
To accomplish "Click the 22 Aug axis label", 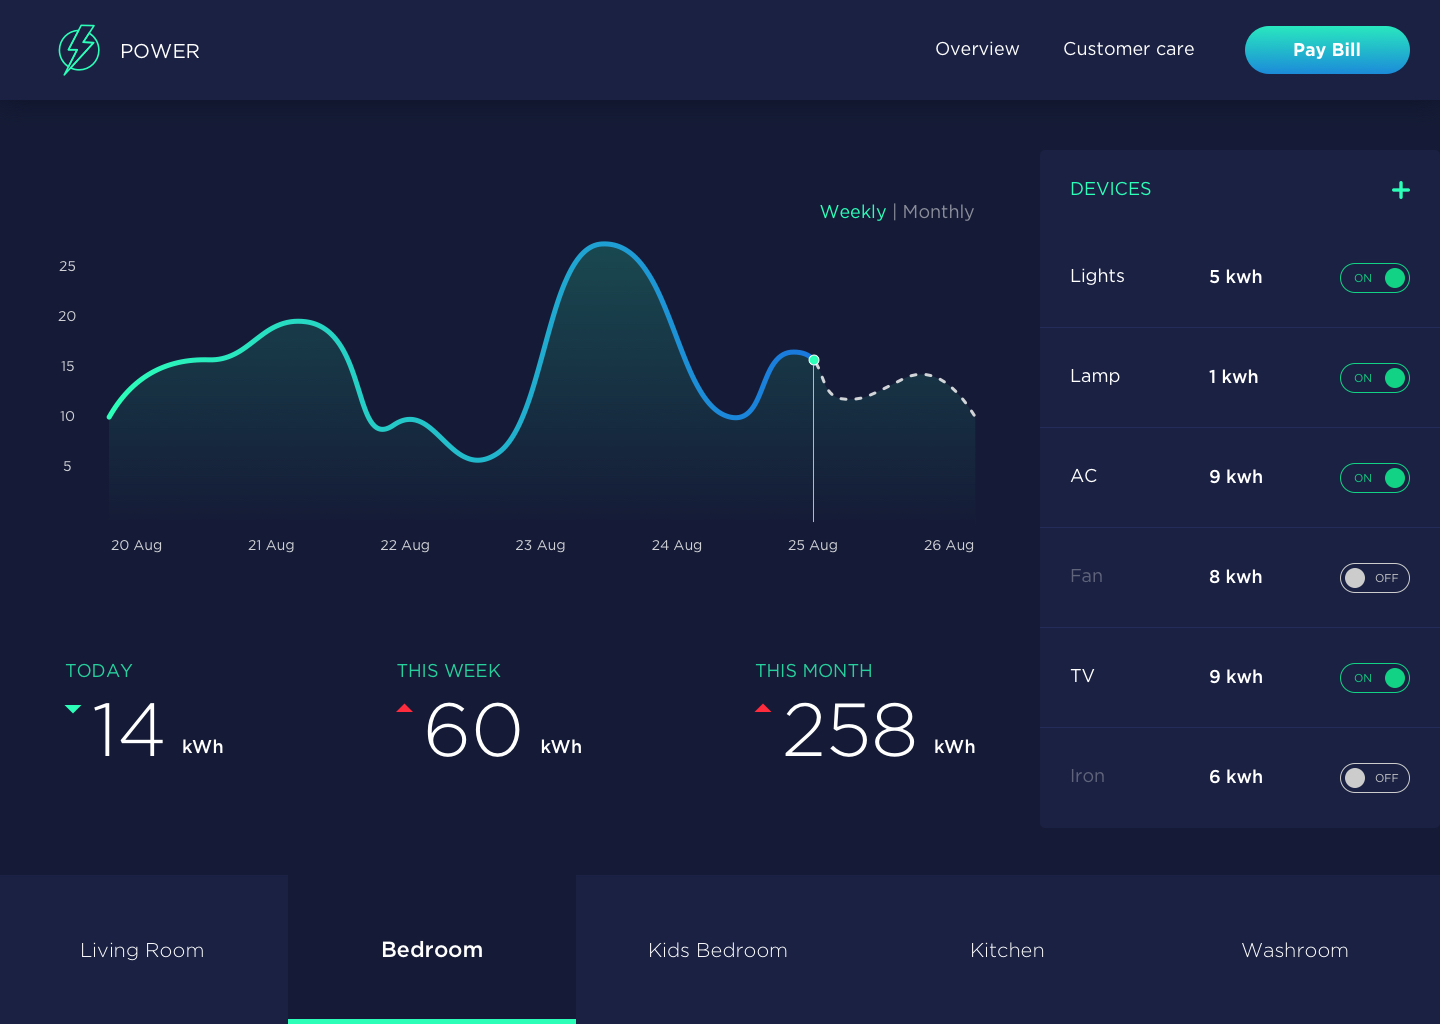I will (x=405, y=545).
